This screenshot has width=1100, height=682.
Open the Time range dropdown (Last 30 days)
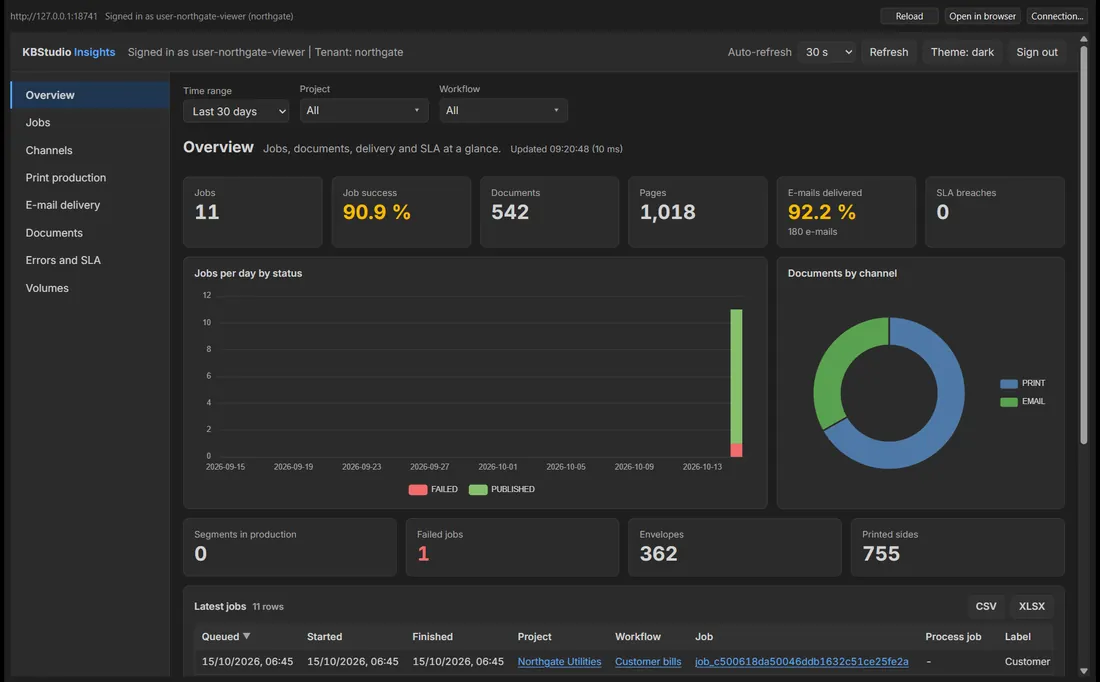(236, 111)
